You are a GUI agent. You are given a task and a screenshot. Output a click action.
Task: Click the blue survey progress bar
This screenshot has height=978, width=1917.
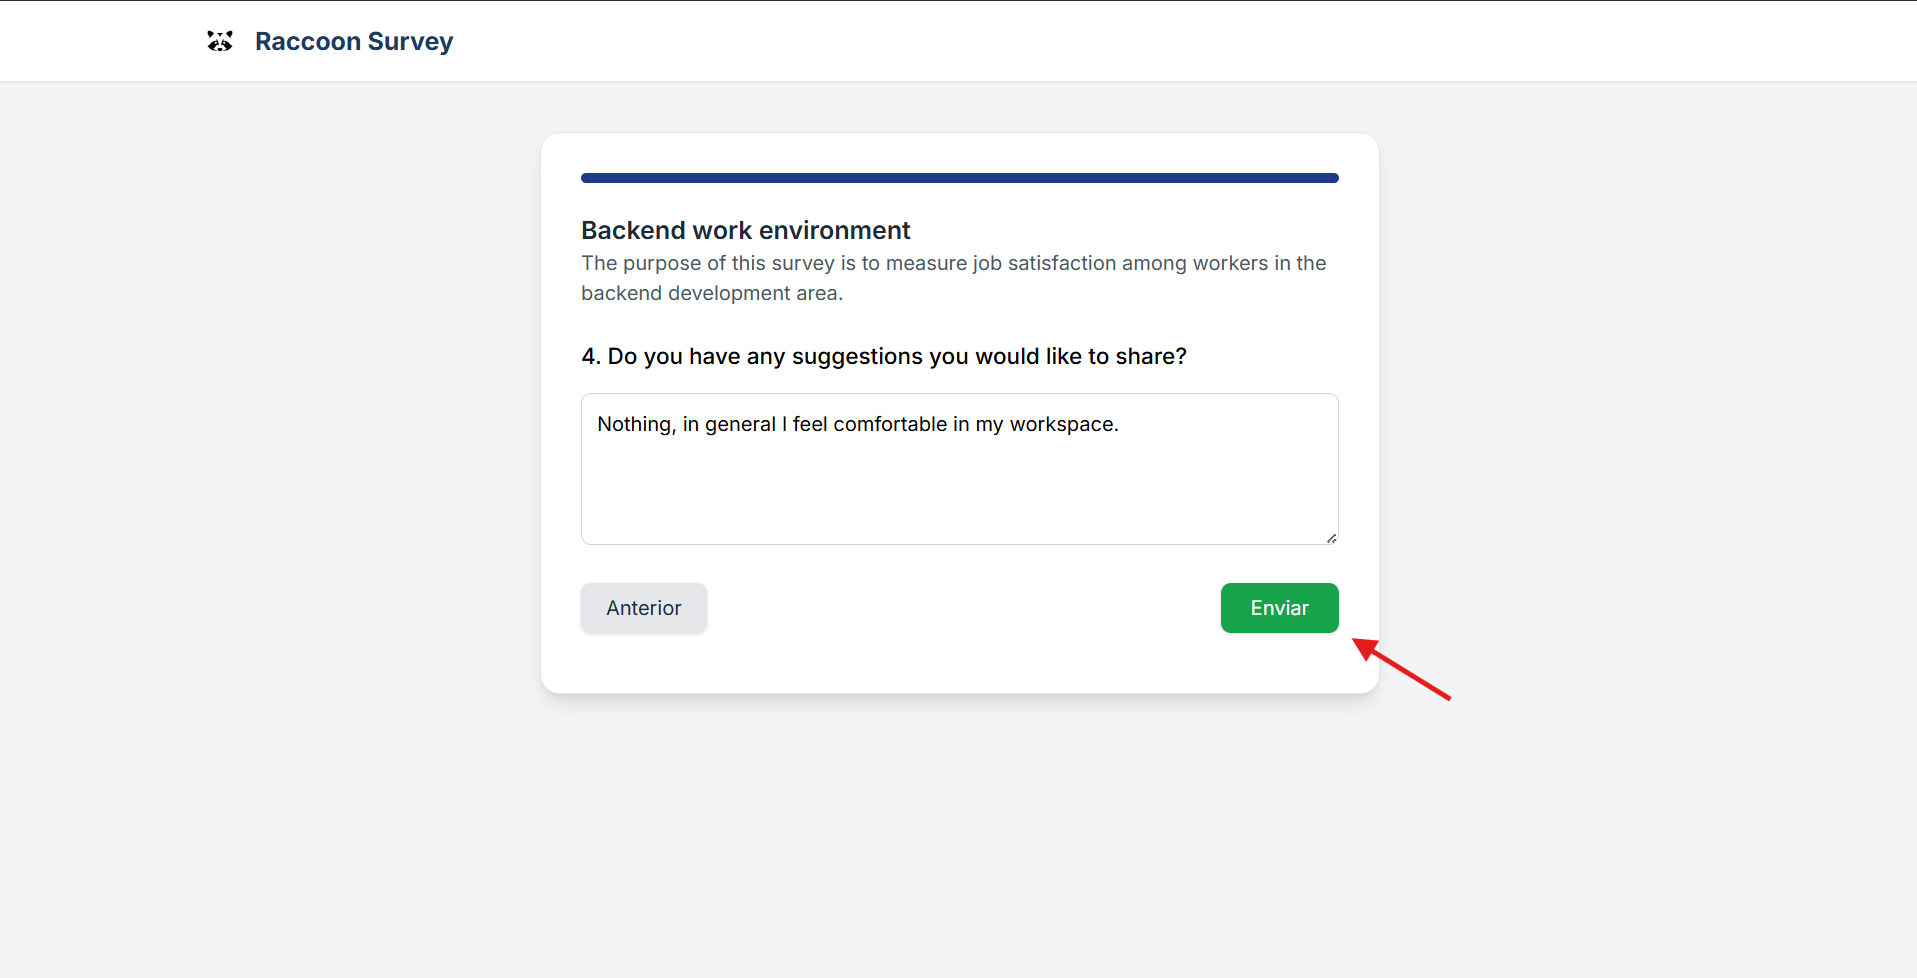[959, 178]
